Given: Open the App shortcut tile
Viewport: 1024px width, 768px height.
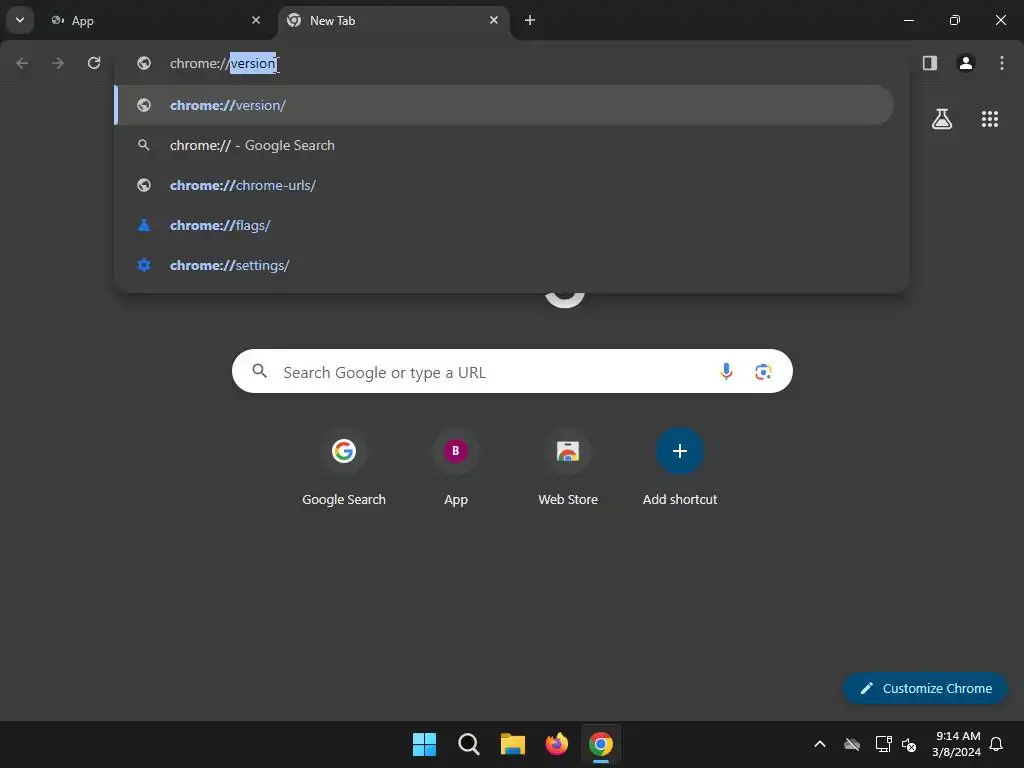Looking at the screenshot, I should coord(456,468).
